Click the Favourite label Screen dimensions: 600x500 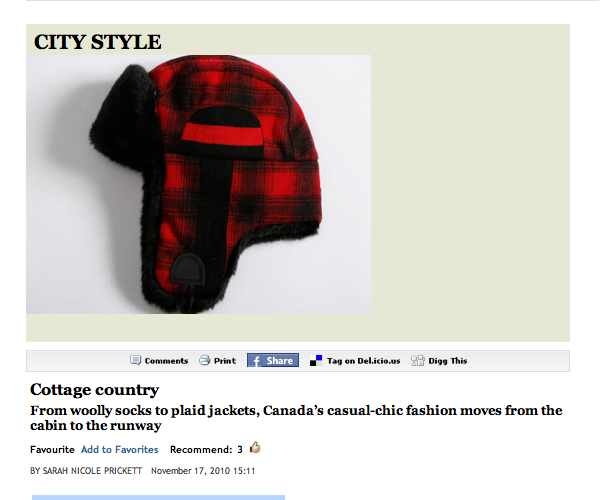52,450
